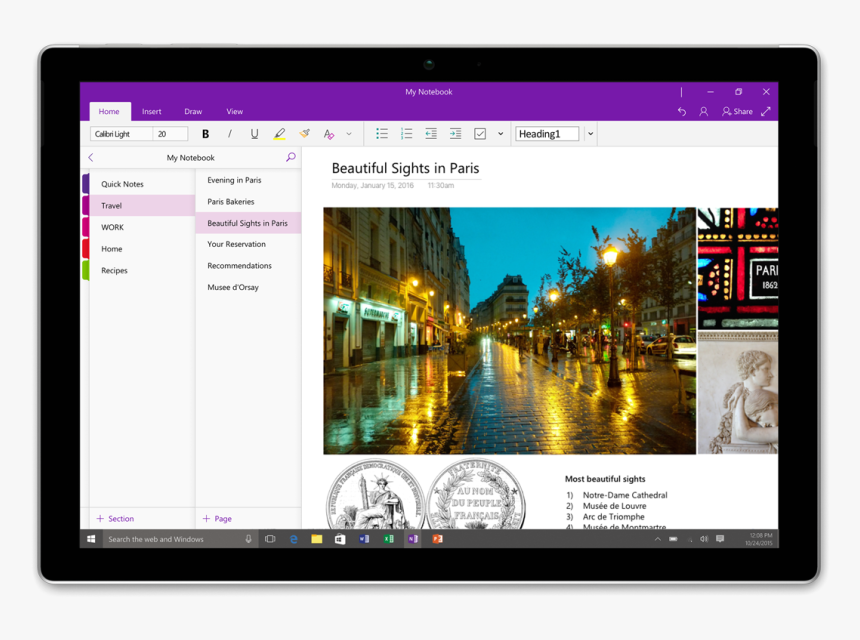Viewport: 860px width, 640px height.
Task: Increase the paragraph indent
Action: click(455, 133)
